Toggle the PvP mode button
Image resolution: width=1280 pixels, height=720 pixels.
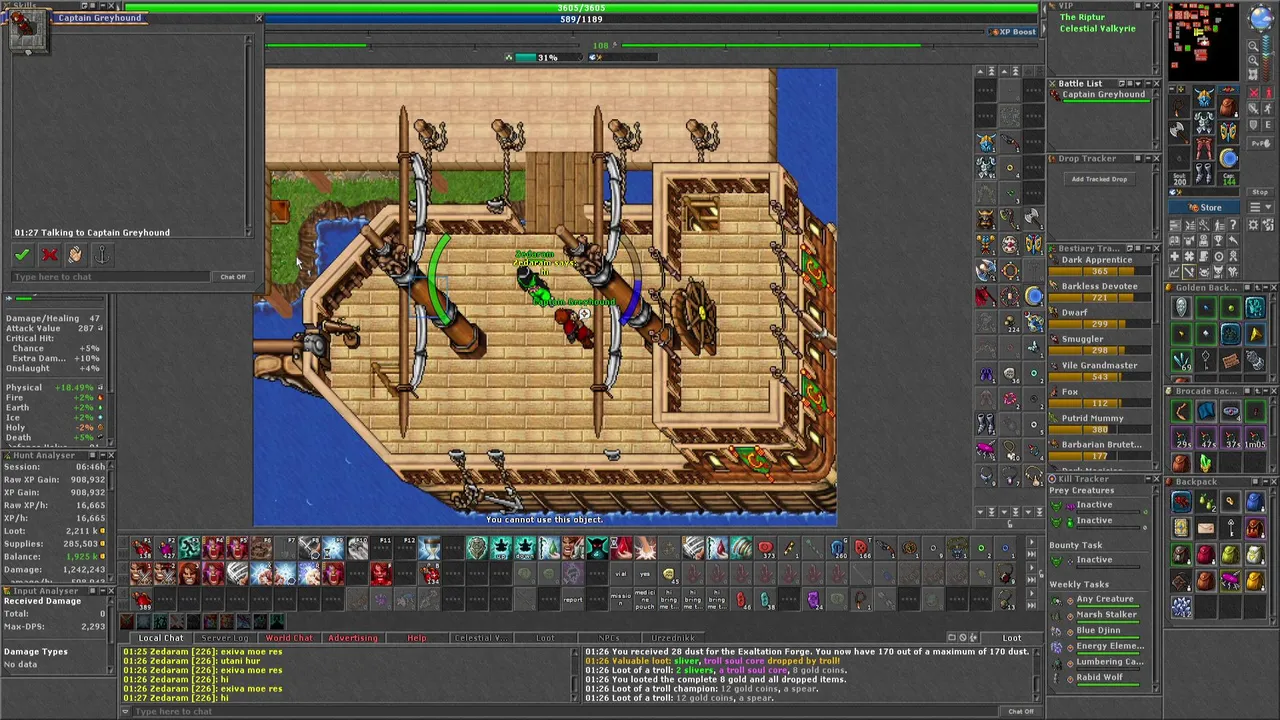(1260, 143)
